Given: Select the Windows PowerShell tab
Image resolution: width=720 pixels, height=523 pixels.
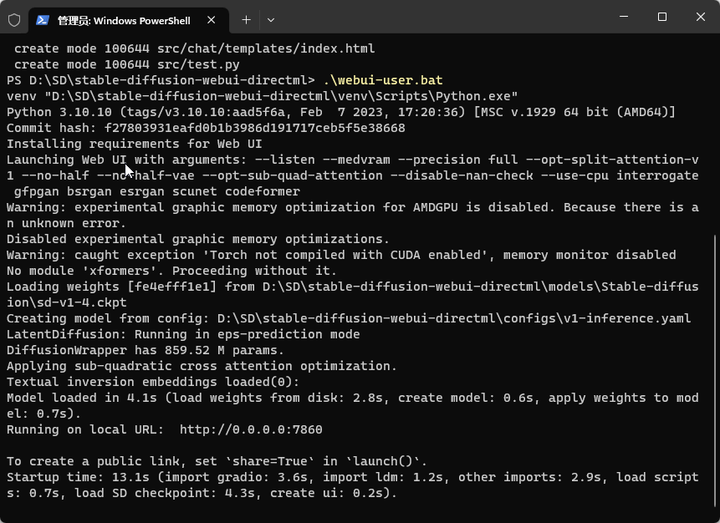Looking at the screenshot, I should tap(129, 20).
